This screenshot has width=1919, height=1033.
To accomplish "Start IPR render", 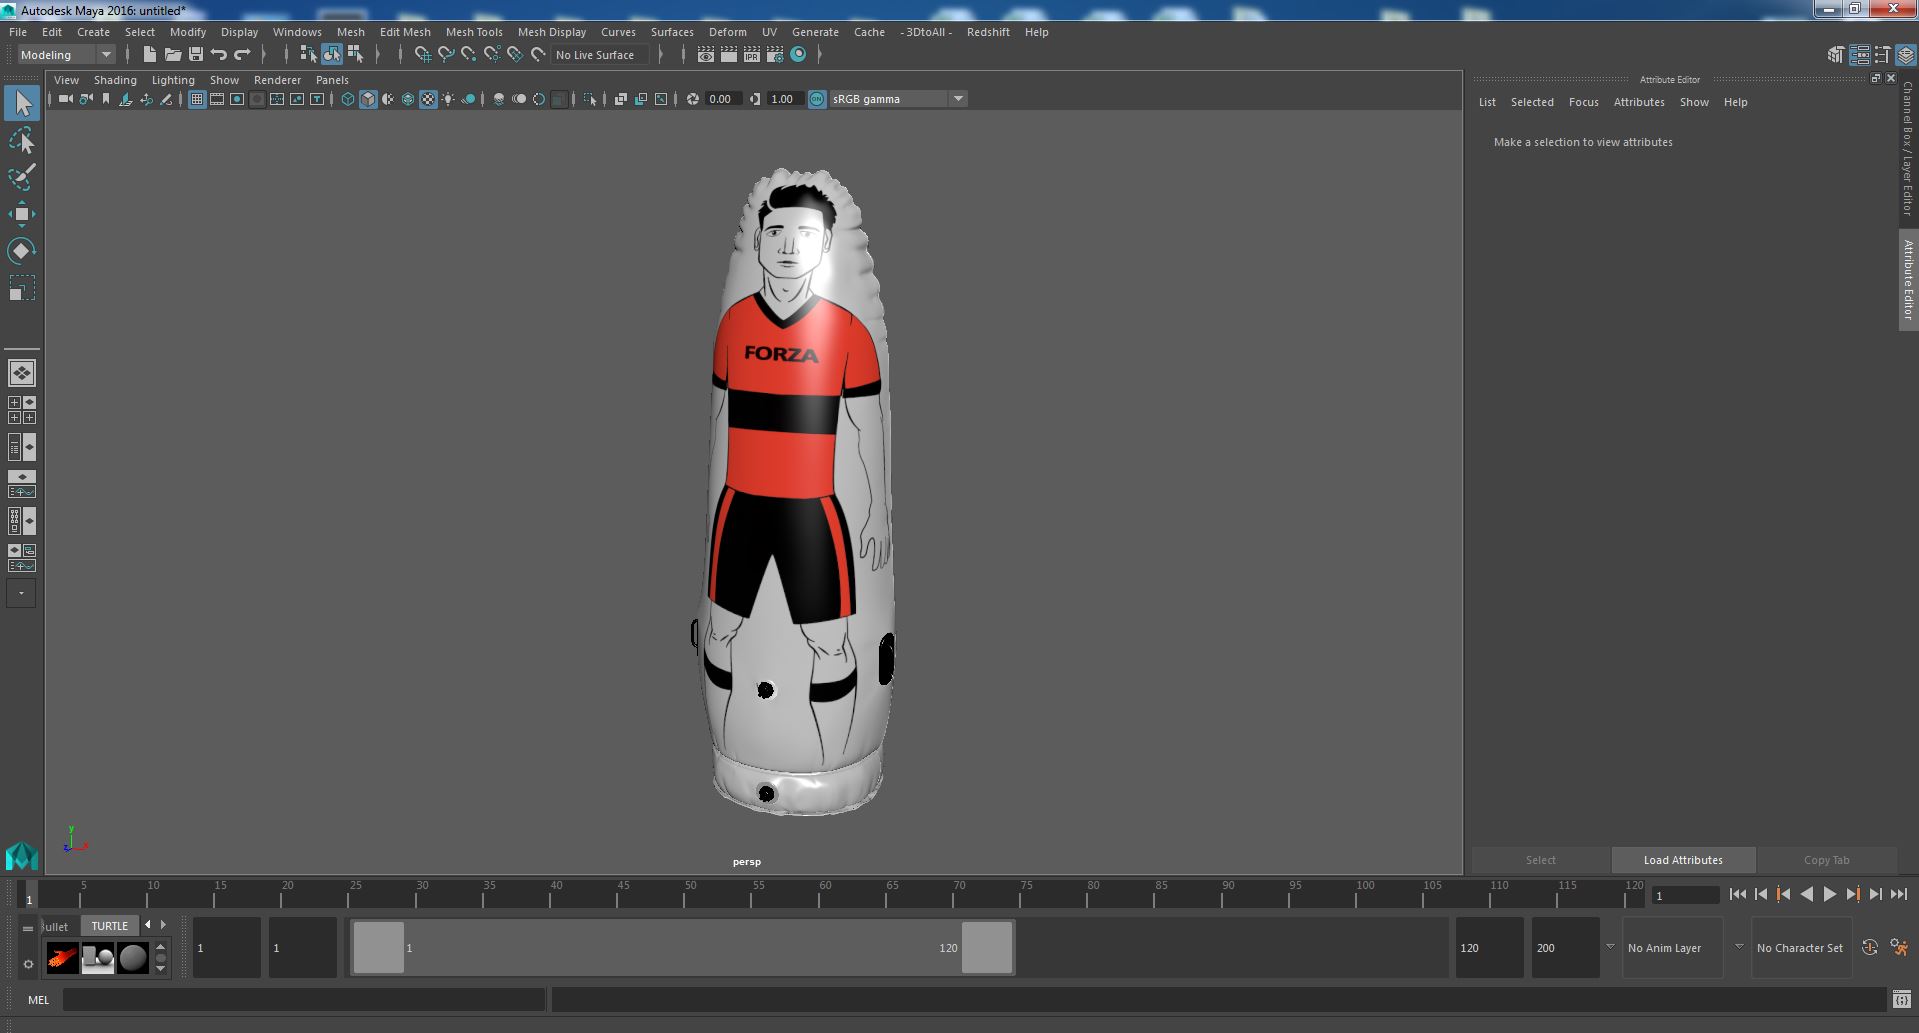I will (752, 55).
